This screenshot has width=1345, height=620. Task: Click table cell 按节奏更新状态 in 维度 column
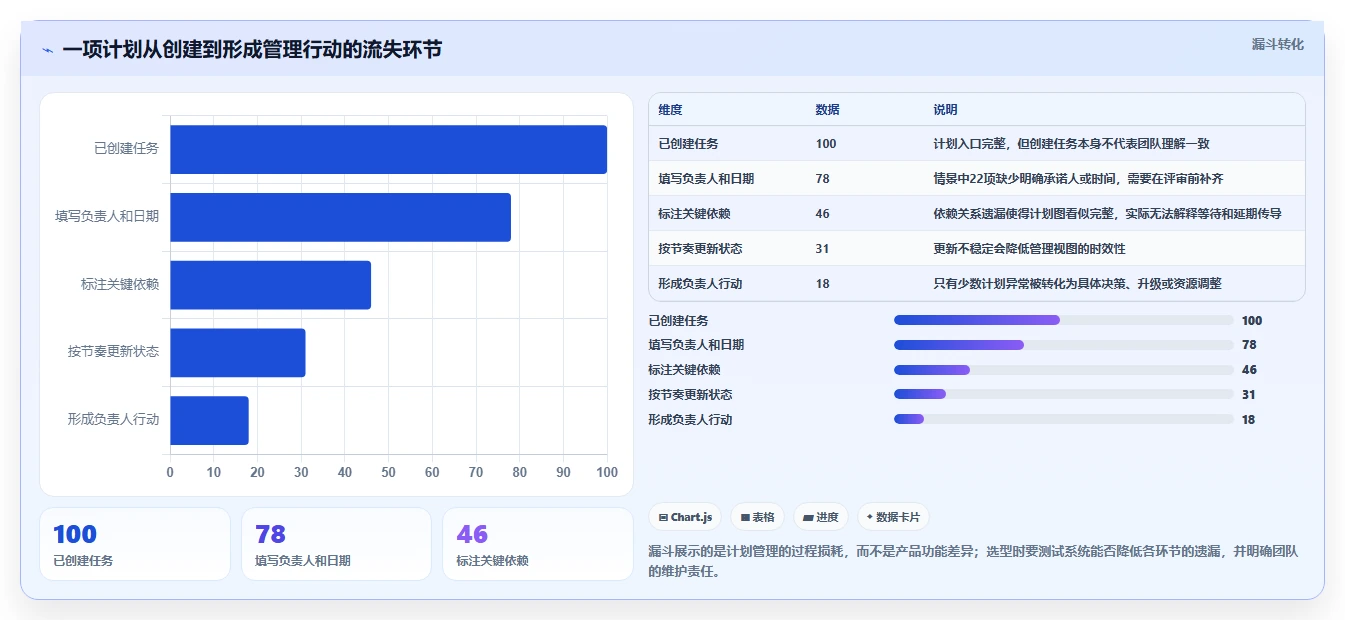click(700, 249)
